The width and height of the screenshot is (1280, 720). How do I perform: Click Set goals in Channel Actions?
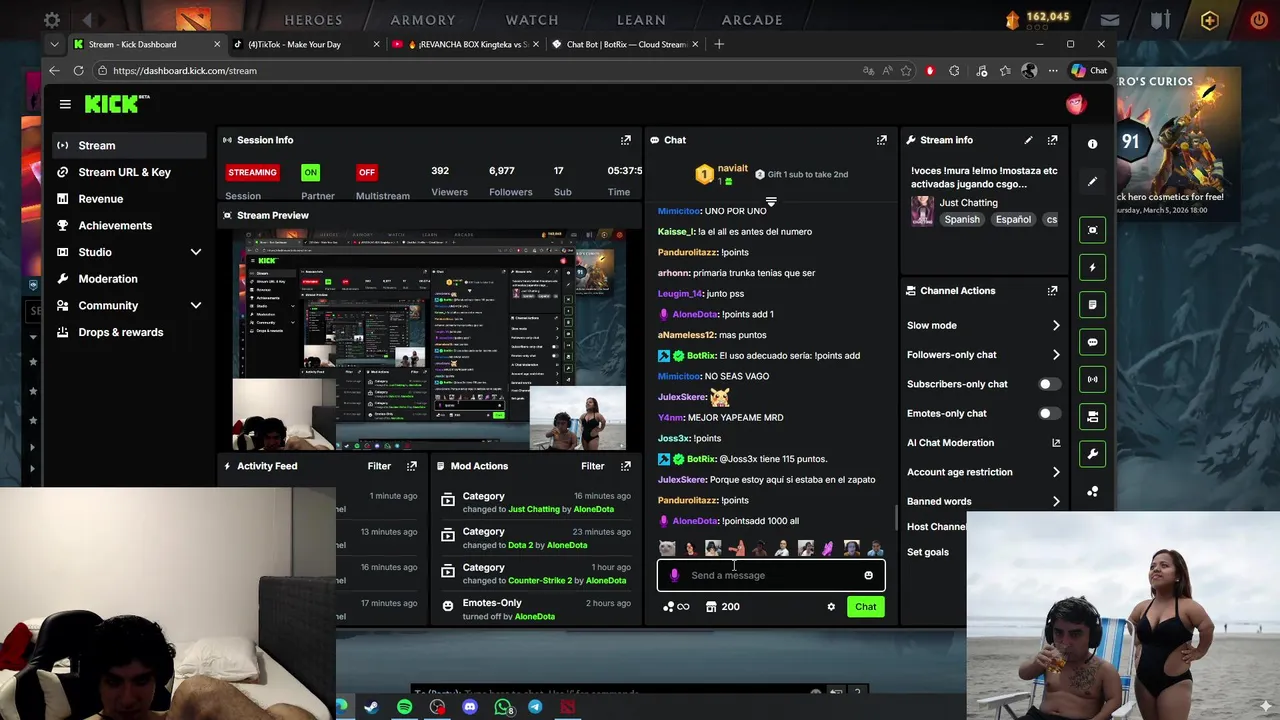tap(928, 552)
